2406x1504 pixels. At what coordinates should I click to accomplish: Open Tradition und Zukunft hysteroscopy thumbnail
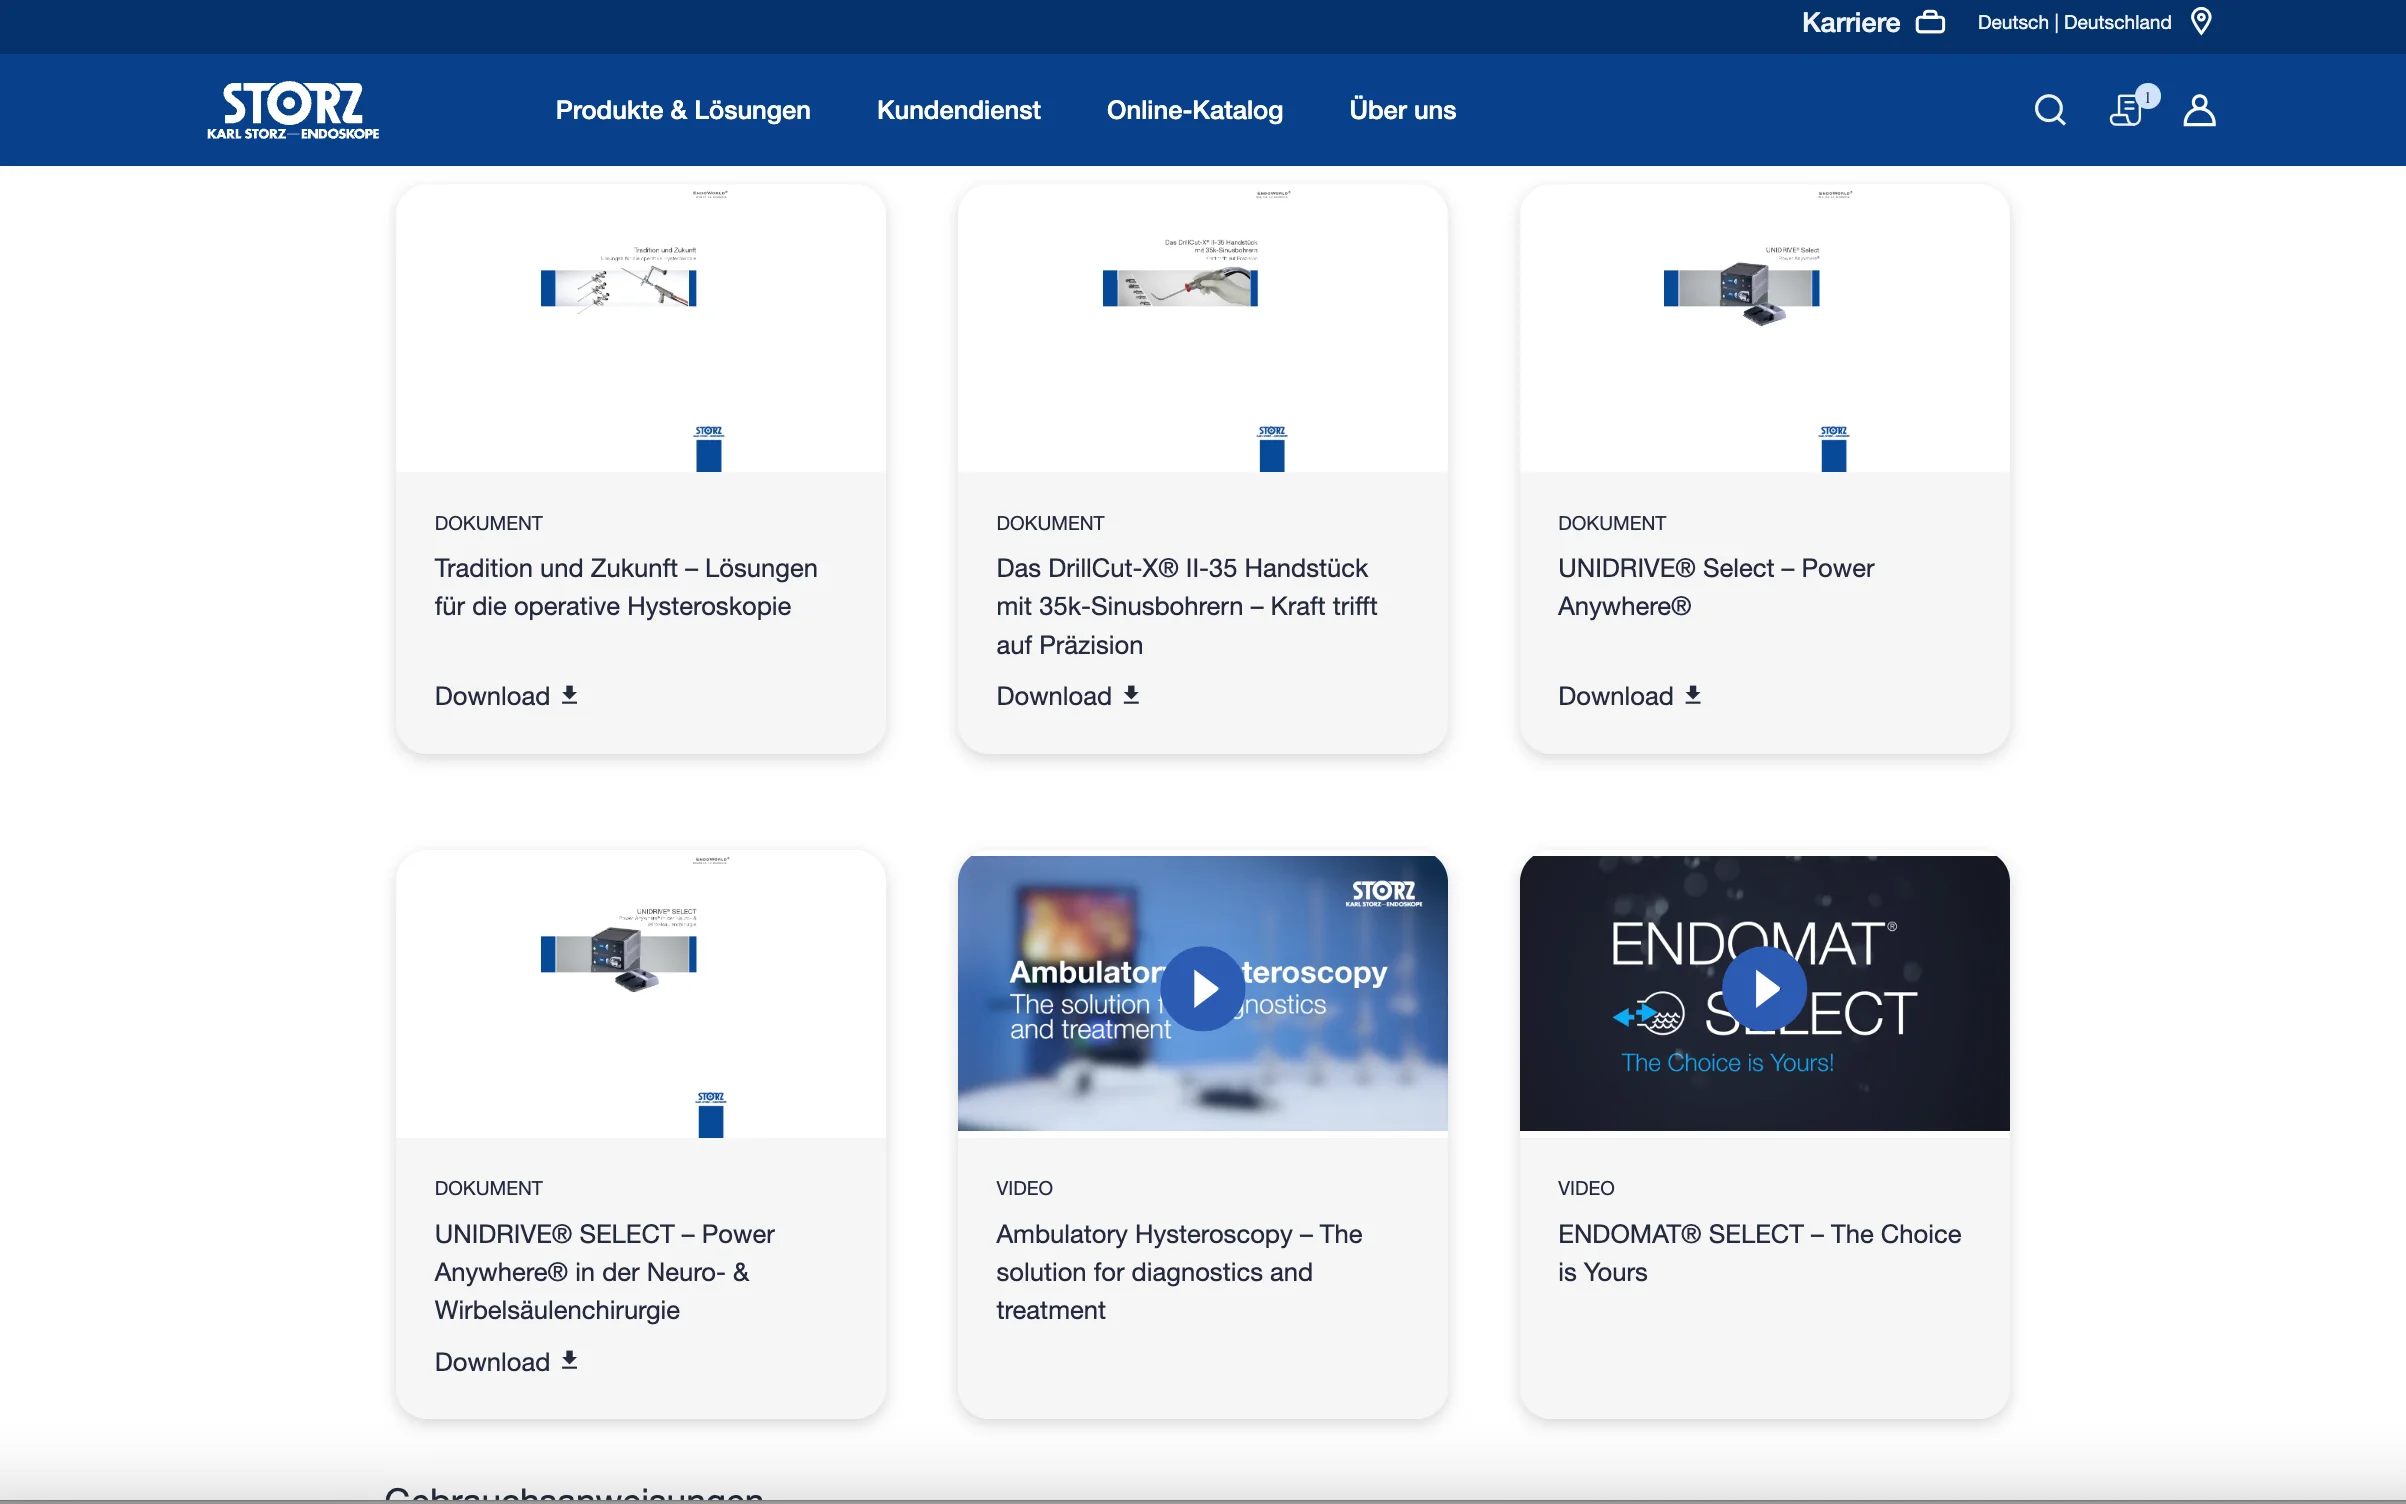tap(641, 327)
